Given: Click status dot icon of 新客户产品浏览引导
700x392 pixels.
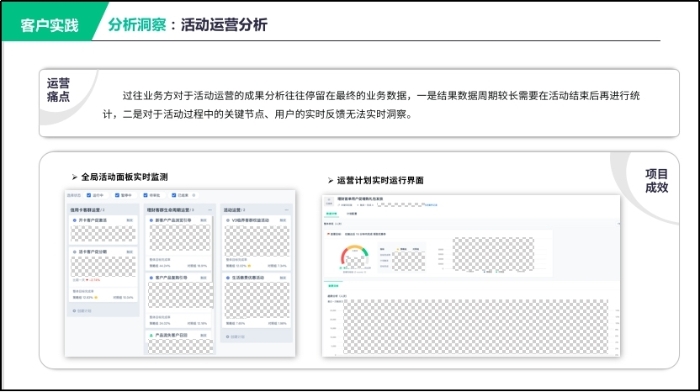Looking at the screenshot, I should click(151, 220).
